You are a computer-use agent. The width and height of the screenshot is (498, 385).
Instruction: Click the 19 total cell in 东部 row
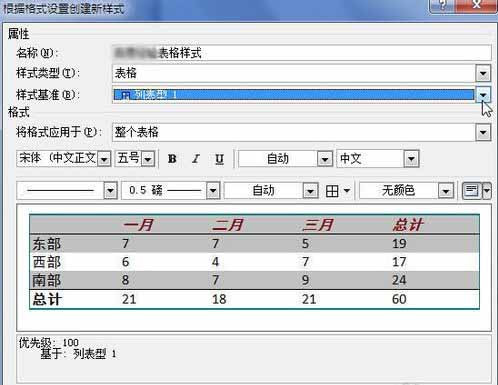399,244
